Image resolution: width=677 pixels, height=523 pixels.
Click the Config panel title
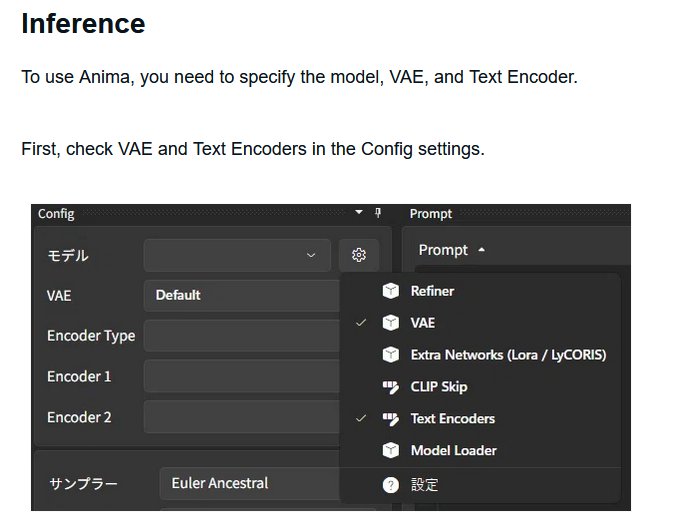(x=56, y=214)
